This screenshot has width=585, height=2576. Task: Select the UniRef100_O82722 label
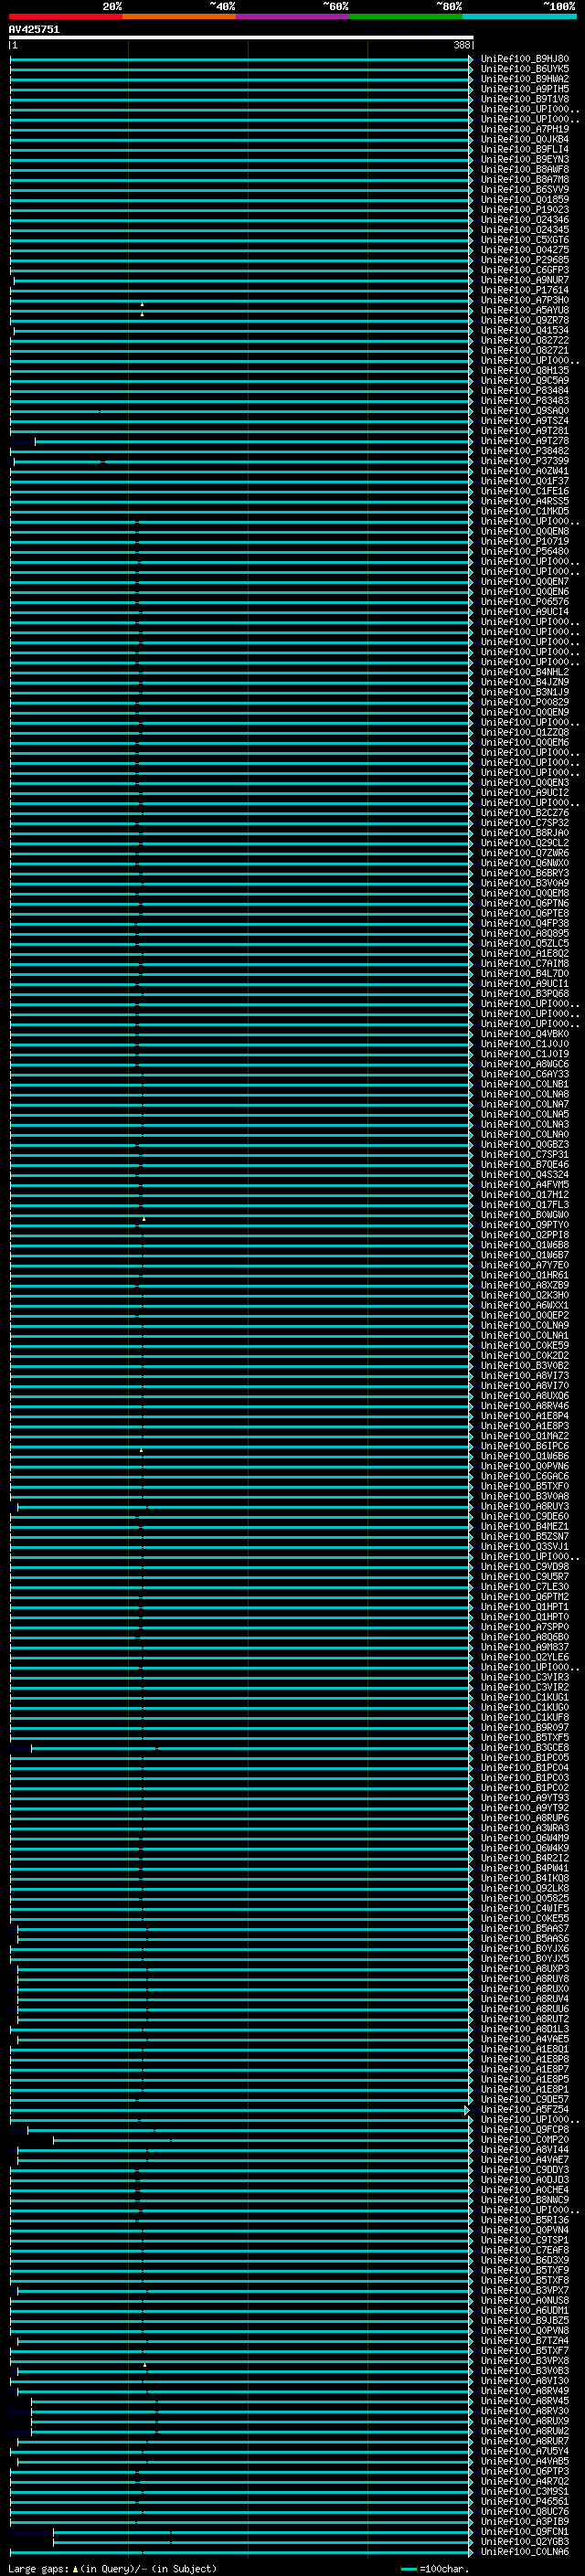525,340
